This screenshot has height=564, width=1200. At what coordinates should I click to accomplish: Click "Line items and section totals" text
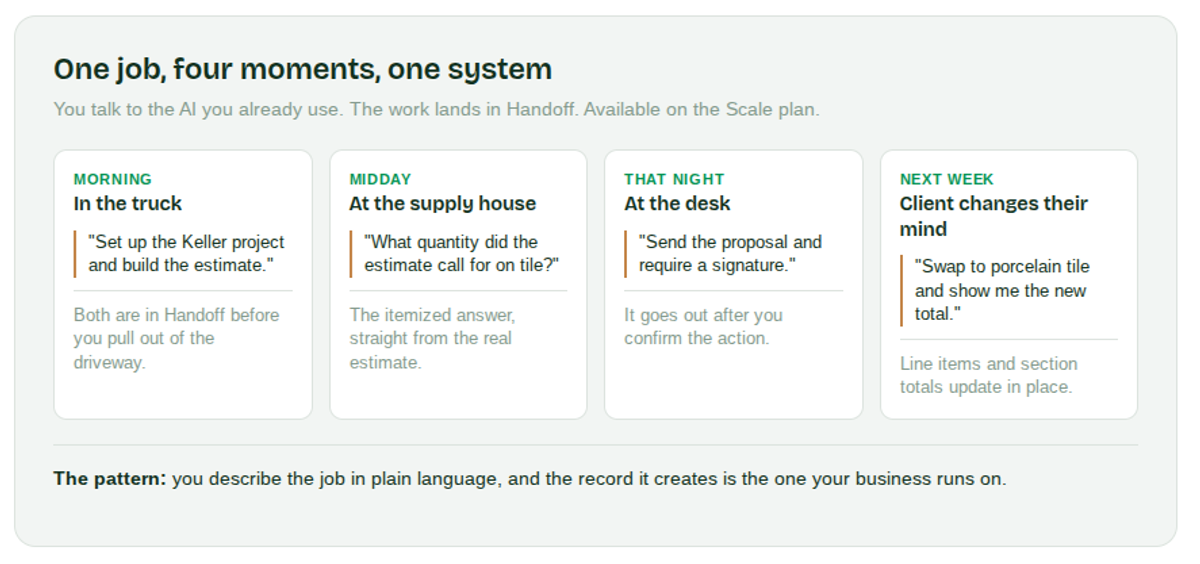pos(988,375)
